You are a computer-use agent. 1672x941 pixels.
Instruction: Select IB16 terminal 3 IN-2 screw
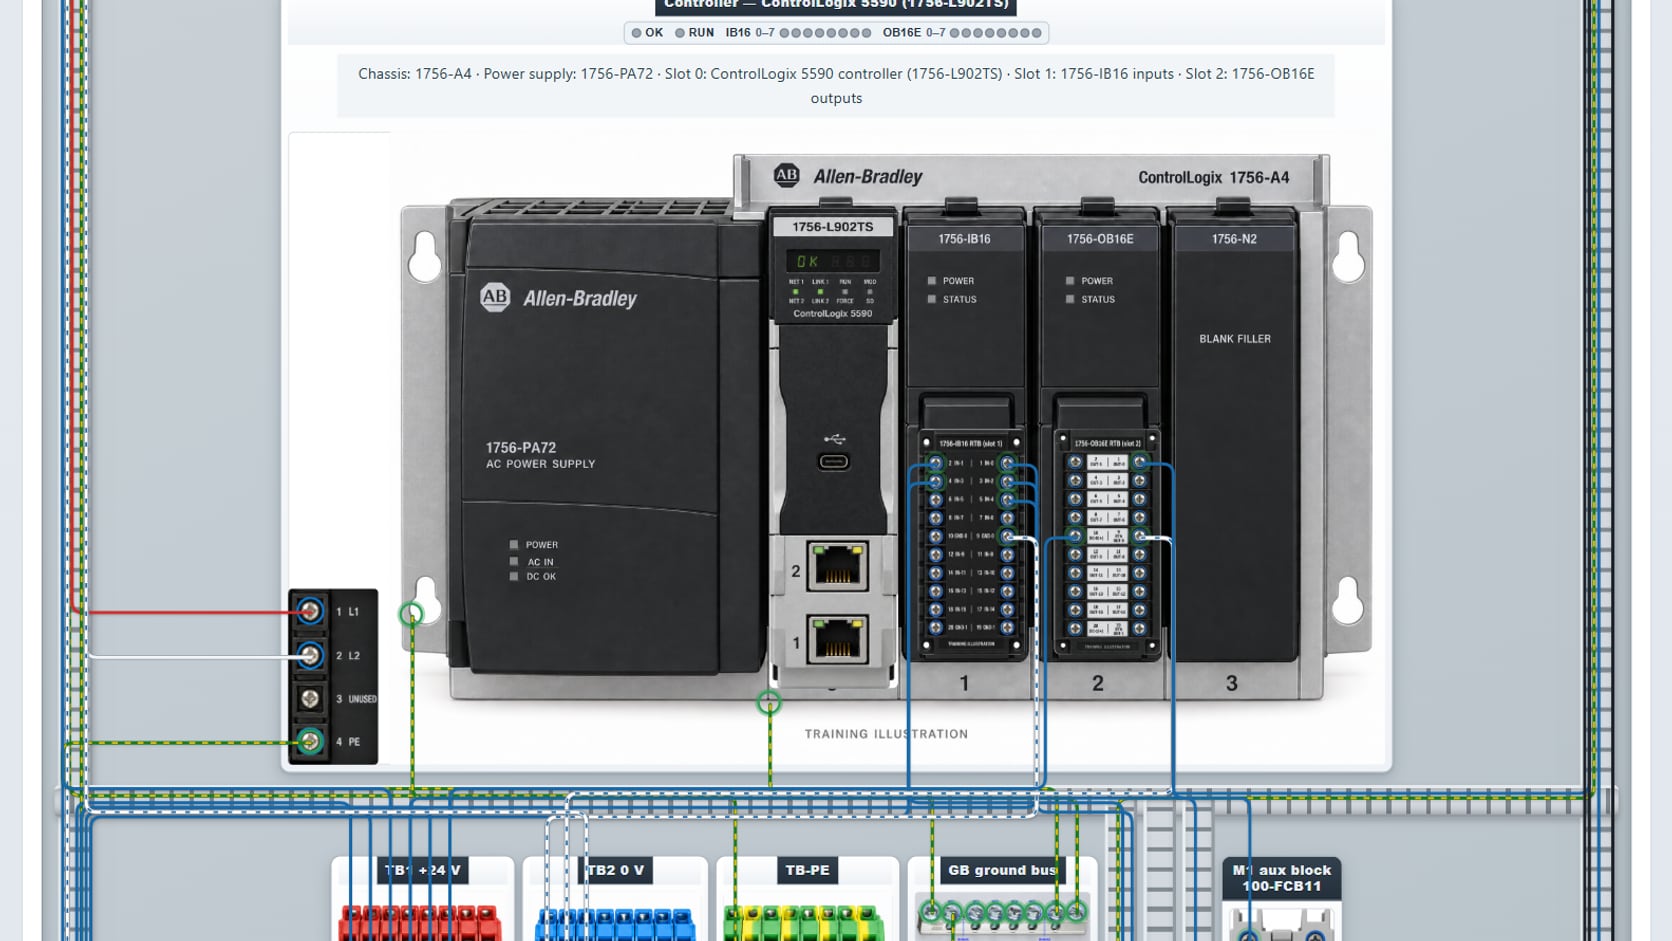pos(1007,481)
